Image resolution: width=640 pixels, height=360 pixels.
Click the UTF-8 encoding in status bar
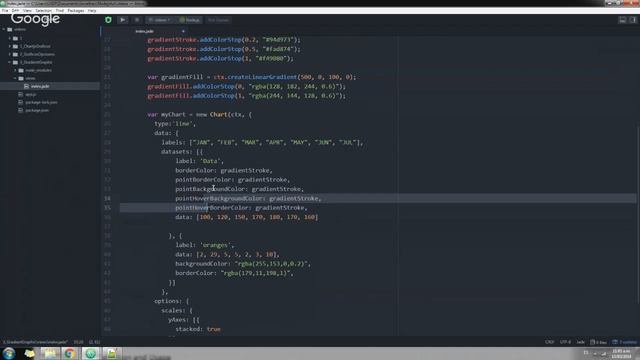[565, 342]
